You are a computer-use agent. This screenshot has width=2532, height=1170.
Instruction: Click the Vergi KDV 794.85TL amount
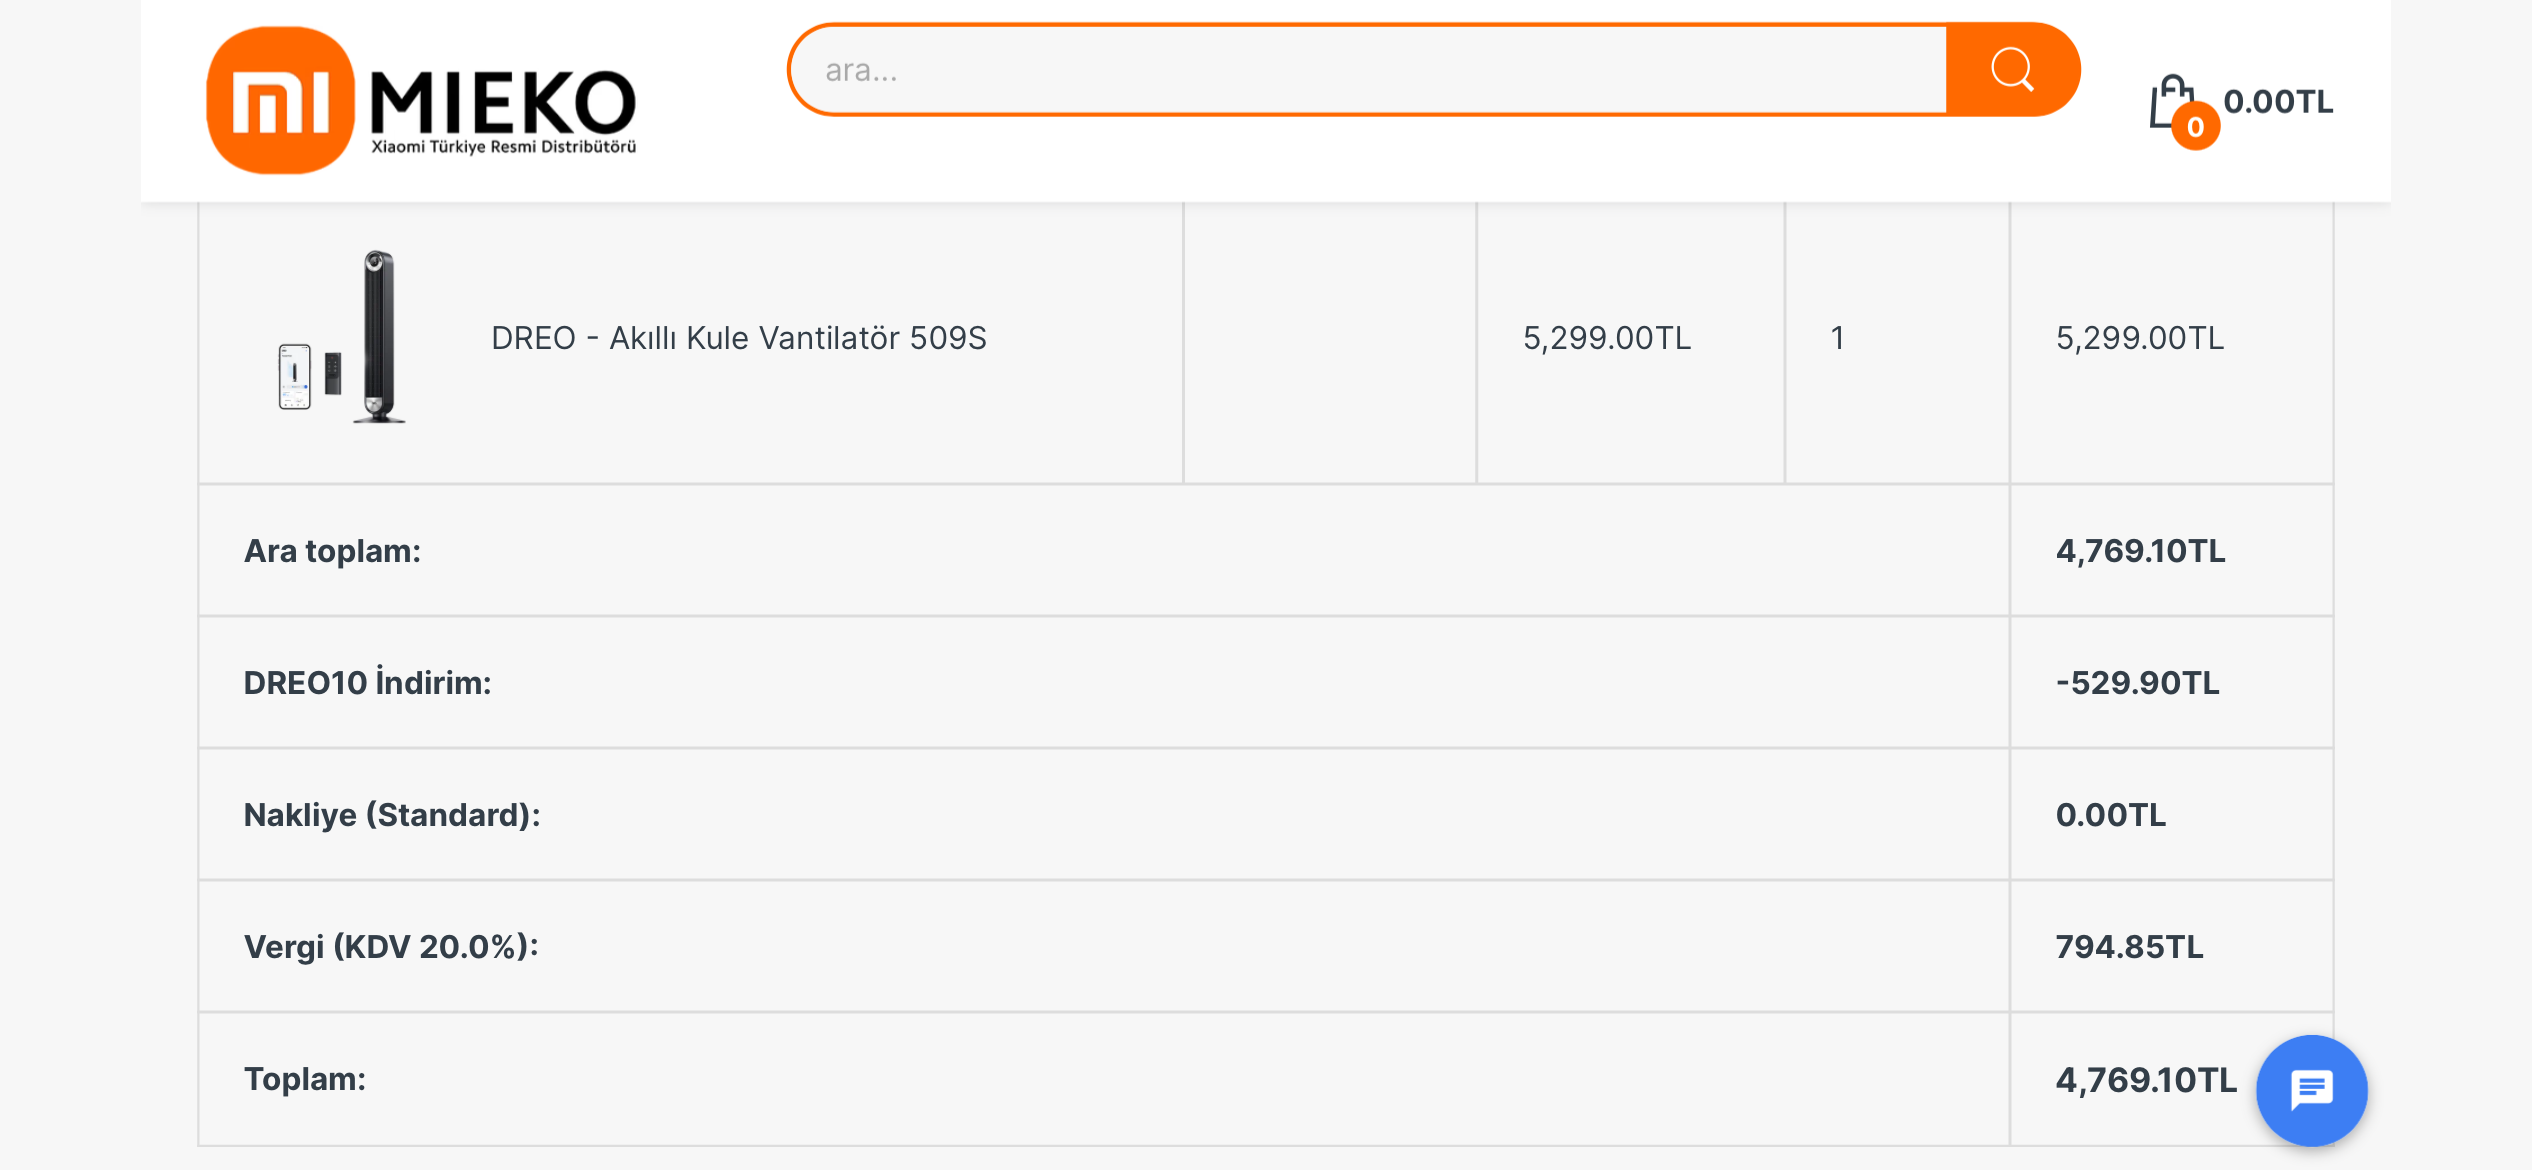[2129, 947]
